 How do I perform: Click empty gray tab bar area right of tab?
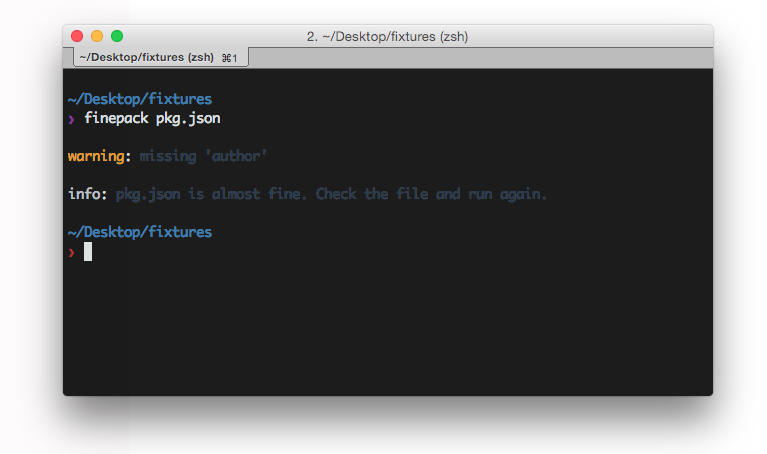coord(480,58)
